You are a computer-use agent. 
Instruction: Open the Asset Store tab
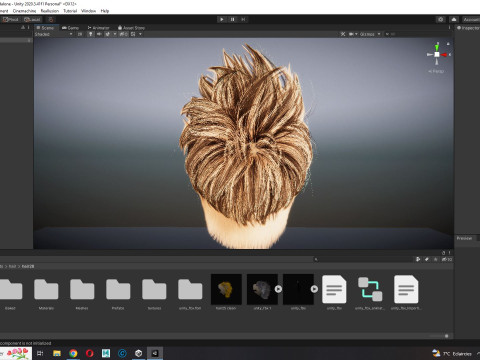(131, 28)
